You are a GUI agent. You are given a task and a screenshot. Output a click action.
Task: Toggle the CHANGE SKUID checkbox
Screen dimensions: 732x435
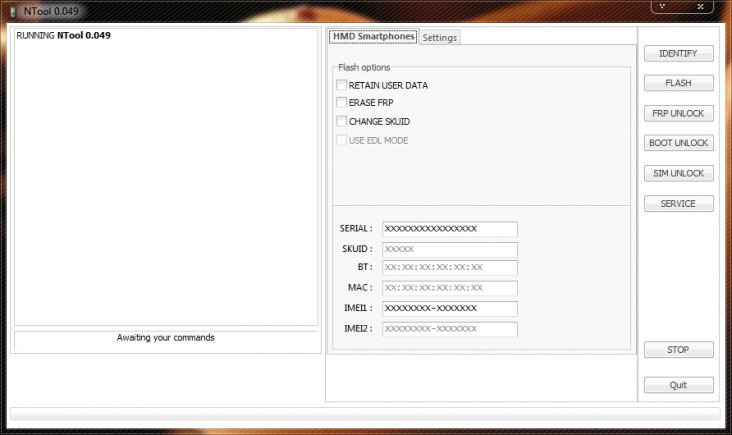coord(342,121)
